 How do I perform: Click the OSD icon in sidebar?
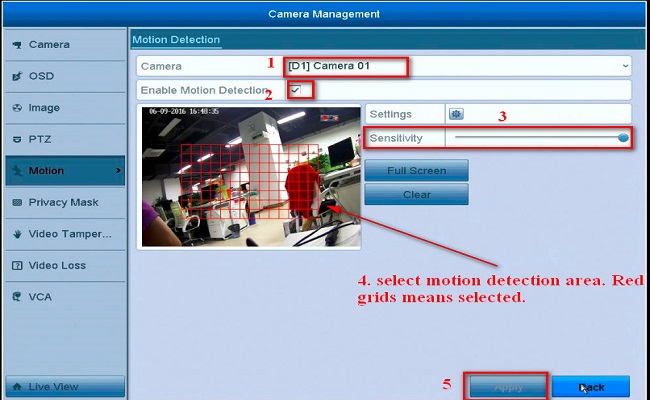tap(17, 76)
